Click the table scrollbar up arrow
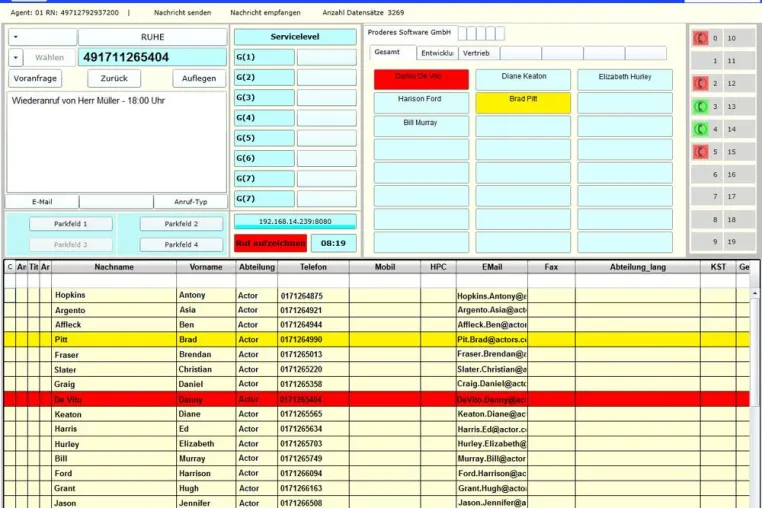The width and height of the screenshot is (762, 508). tap(755, 294)
